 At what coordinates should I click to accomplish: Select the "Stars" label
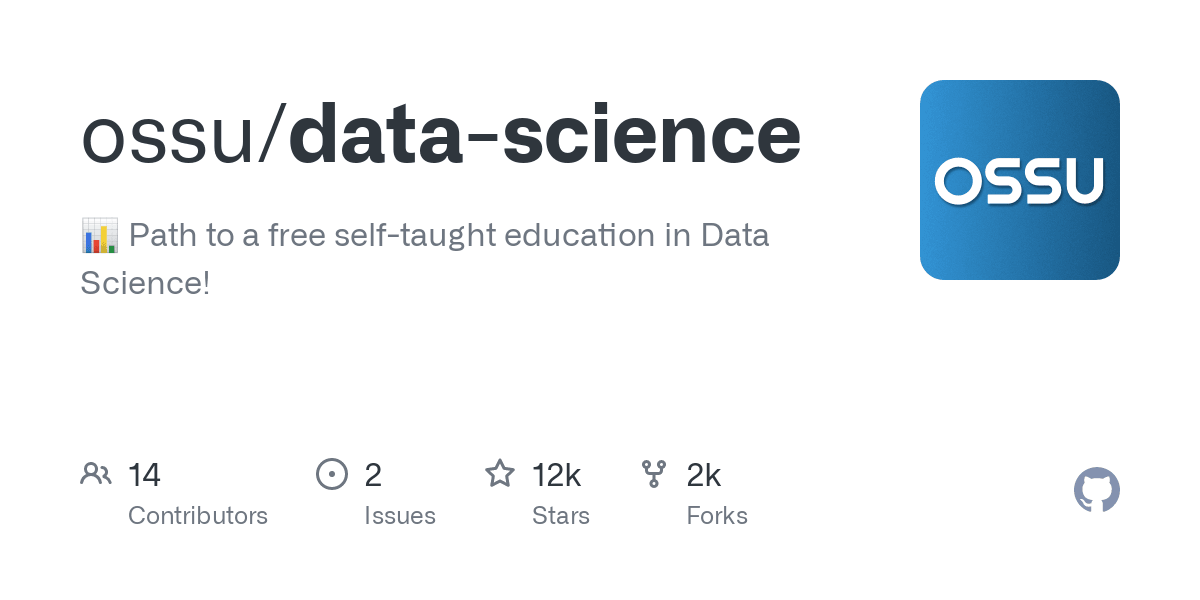(x=561, y=516)
